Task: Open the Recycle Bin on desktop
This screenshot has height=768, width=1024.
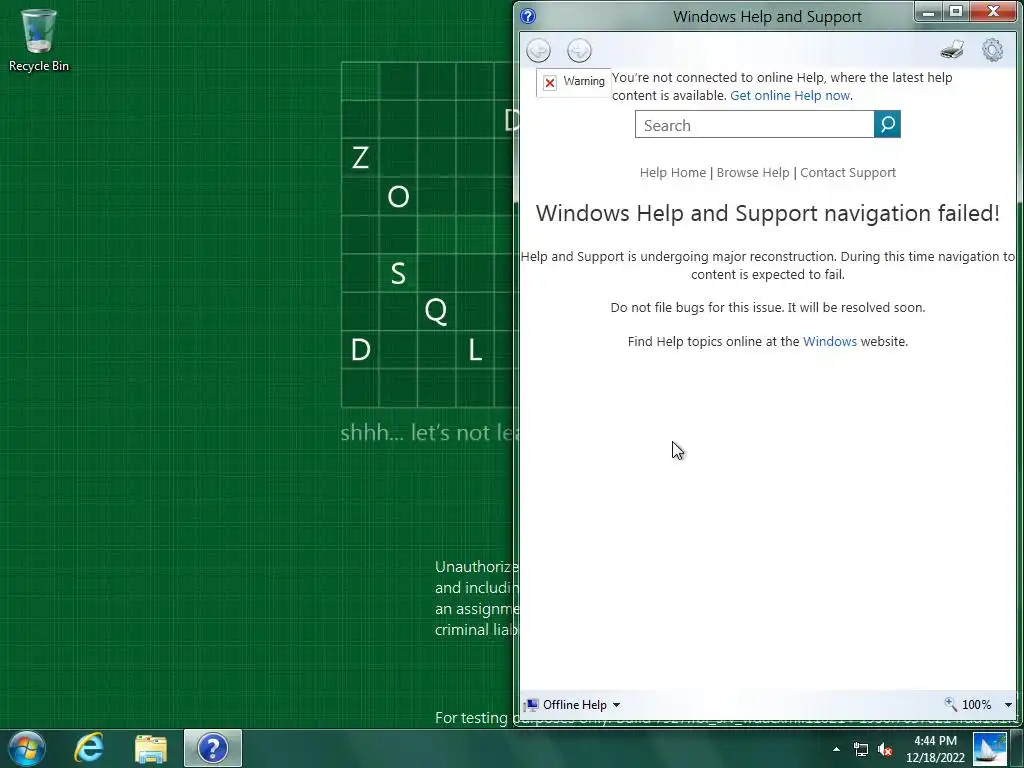Action: pos(39,40)
